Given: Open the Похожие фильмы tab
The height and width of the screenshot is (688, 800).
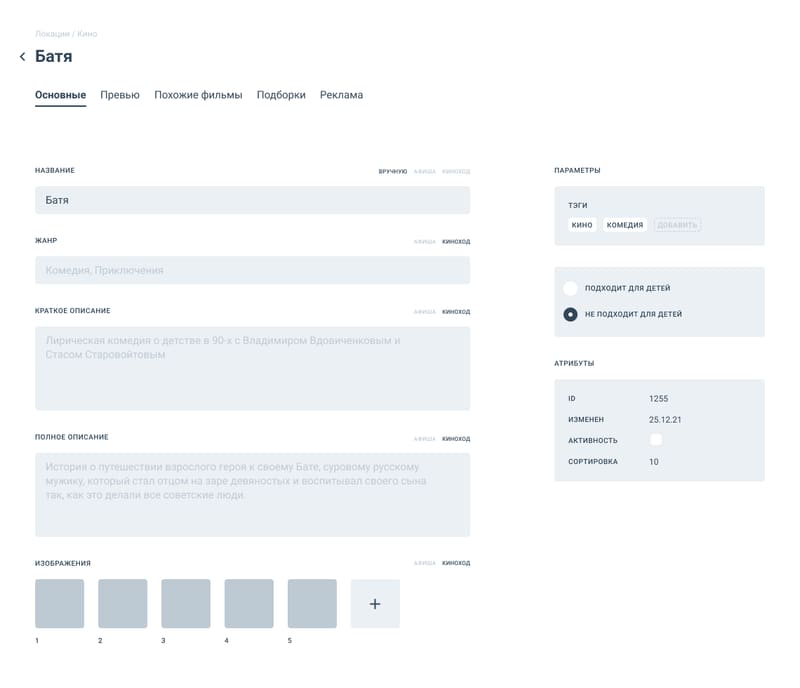Looking at the screenshot, I should [198, 95].
